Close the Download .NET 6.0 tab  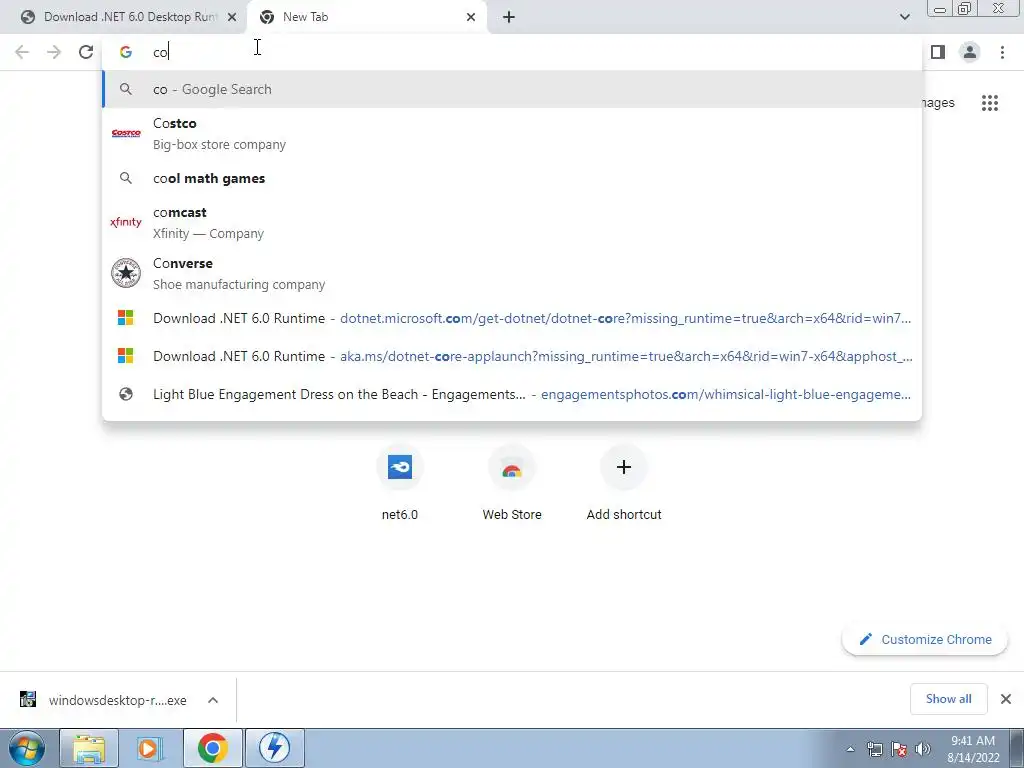tap(231, 17)
